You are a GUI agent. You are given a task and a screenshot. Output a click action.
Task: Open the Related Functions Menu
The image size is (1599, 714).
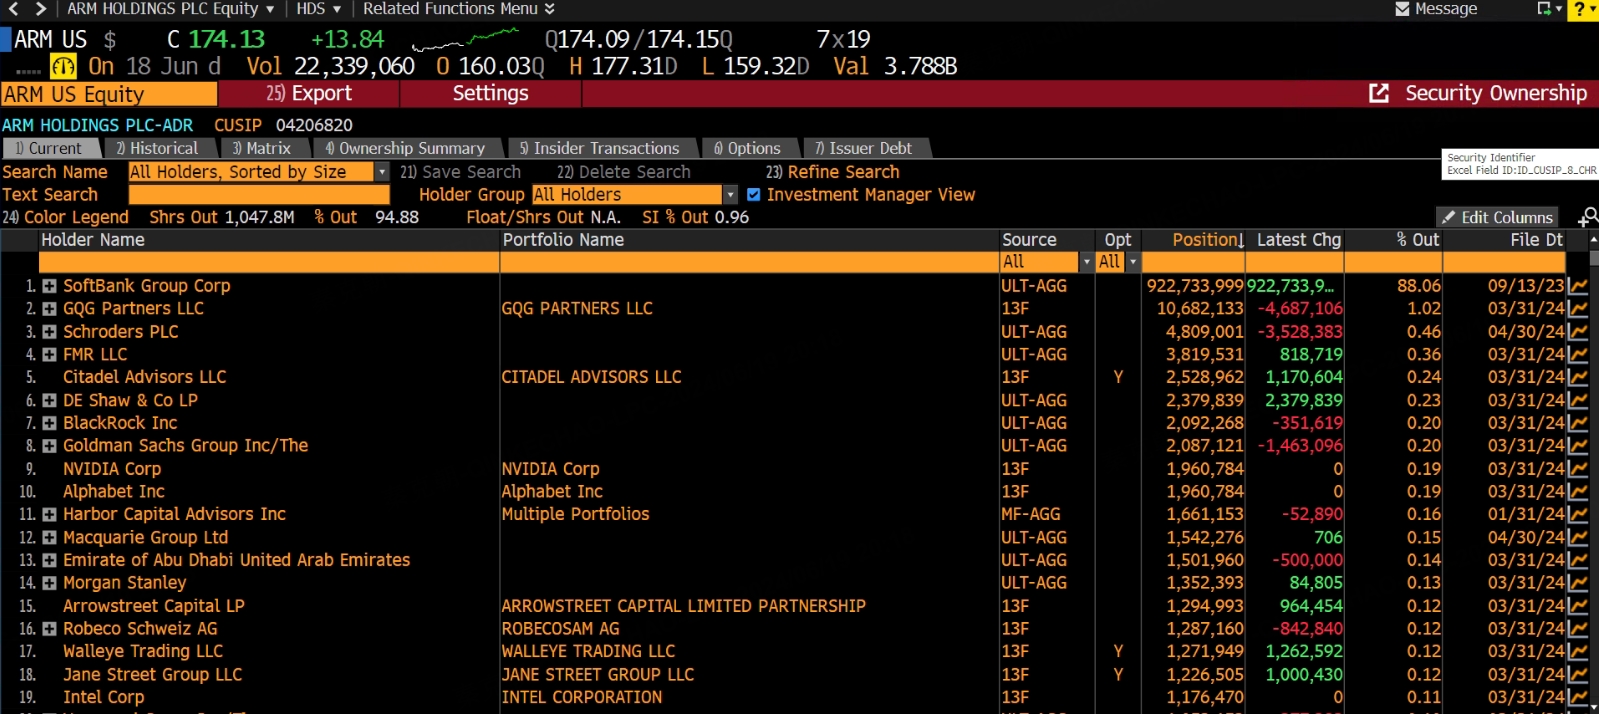point(459,9)
